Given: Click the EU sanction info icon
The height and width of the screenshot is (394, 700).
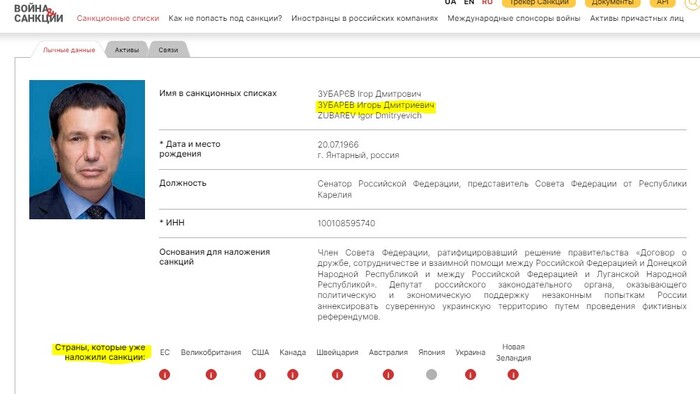Looking at the screenshot, I should [x=164, y=374].
